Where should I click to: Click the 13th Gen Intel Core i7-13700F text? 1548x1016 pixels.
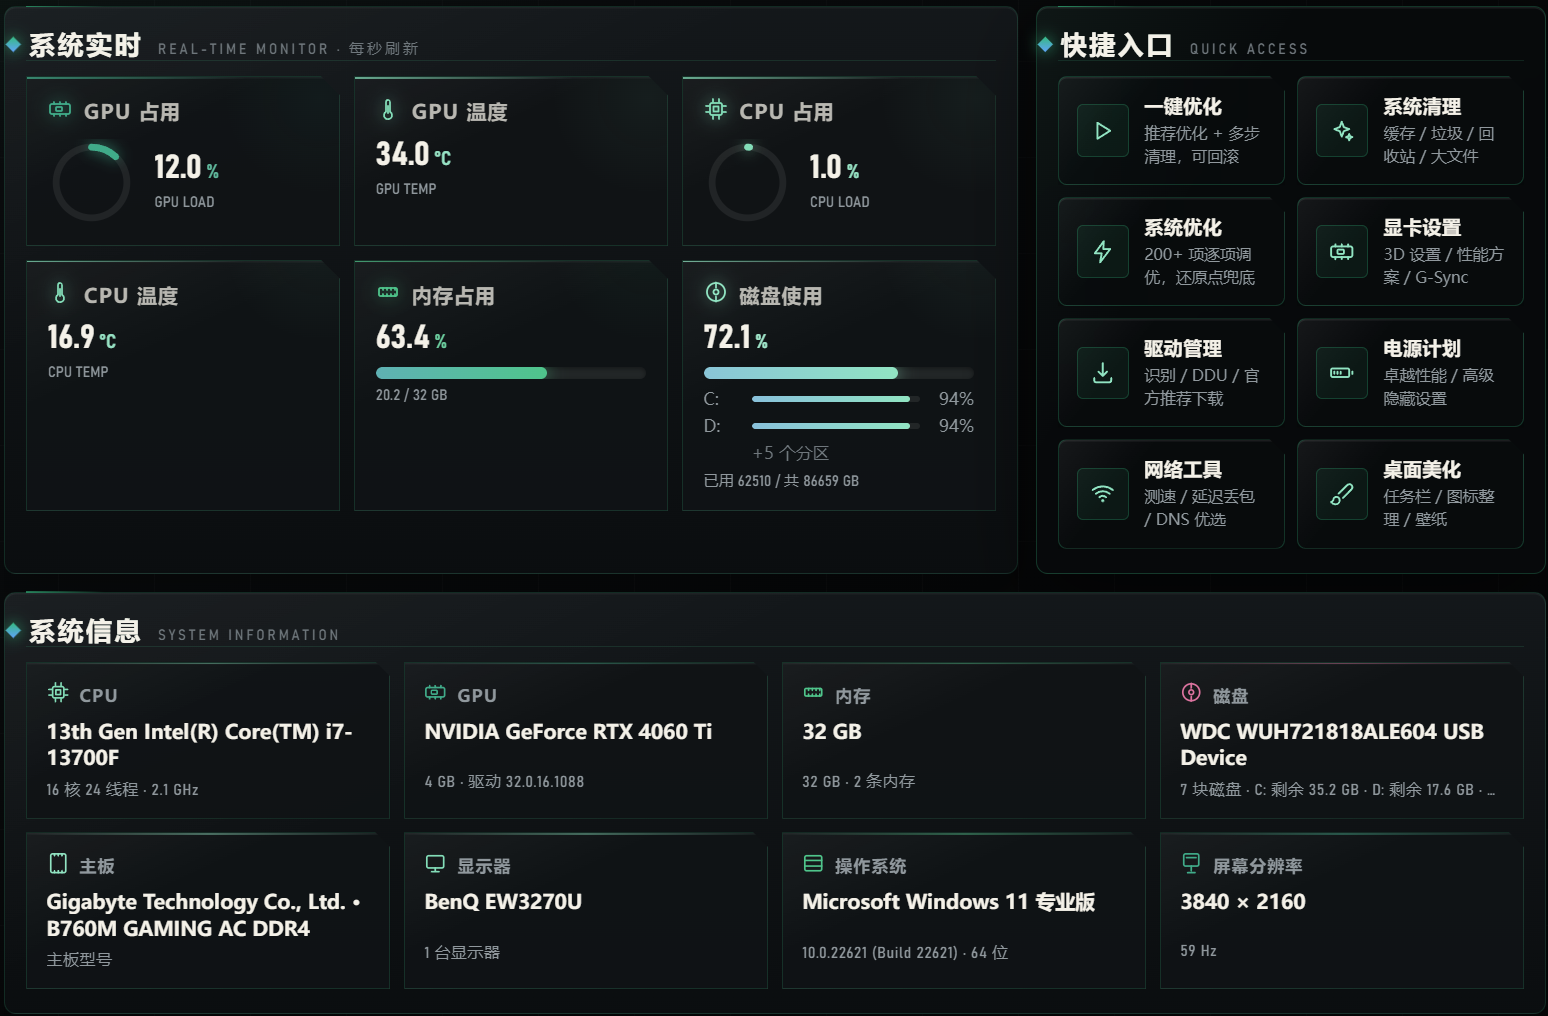[x=199, y=745]
